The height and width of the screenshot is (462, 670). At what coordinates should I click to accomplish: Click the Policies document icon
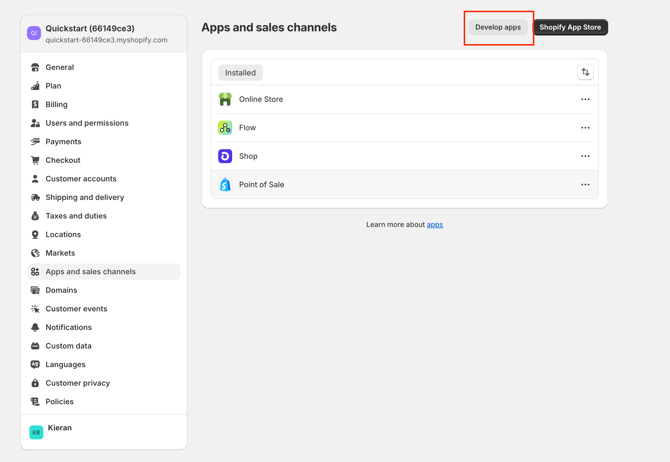[x=35, y=402]
